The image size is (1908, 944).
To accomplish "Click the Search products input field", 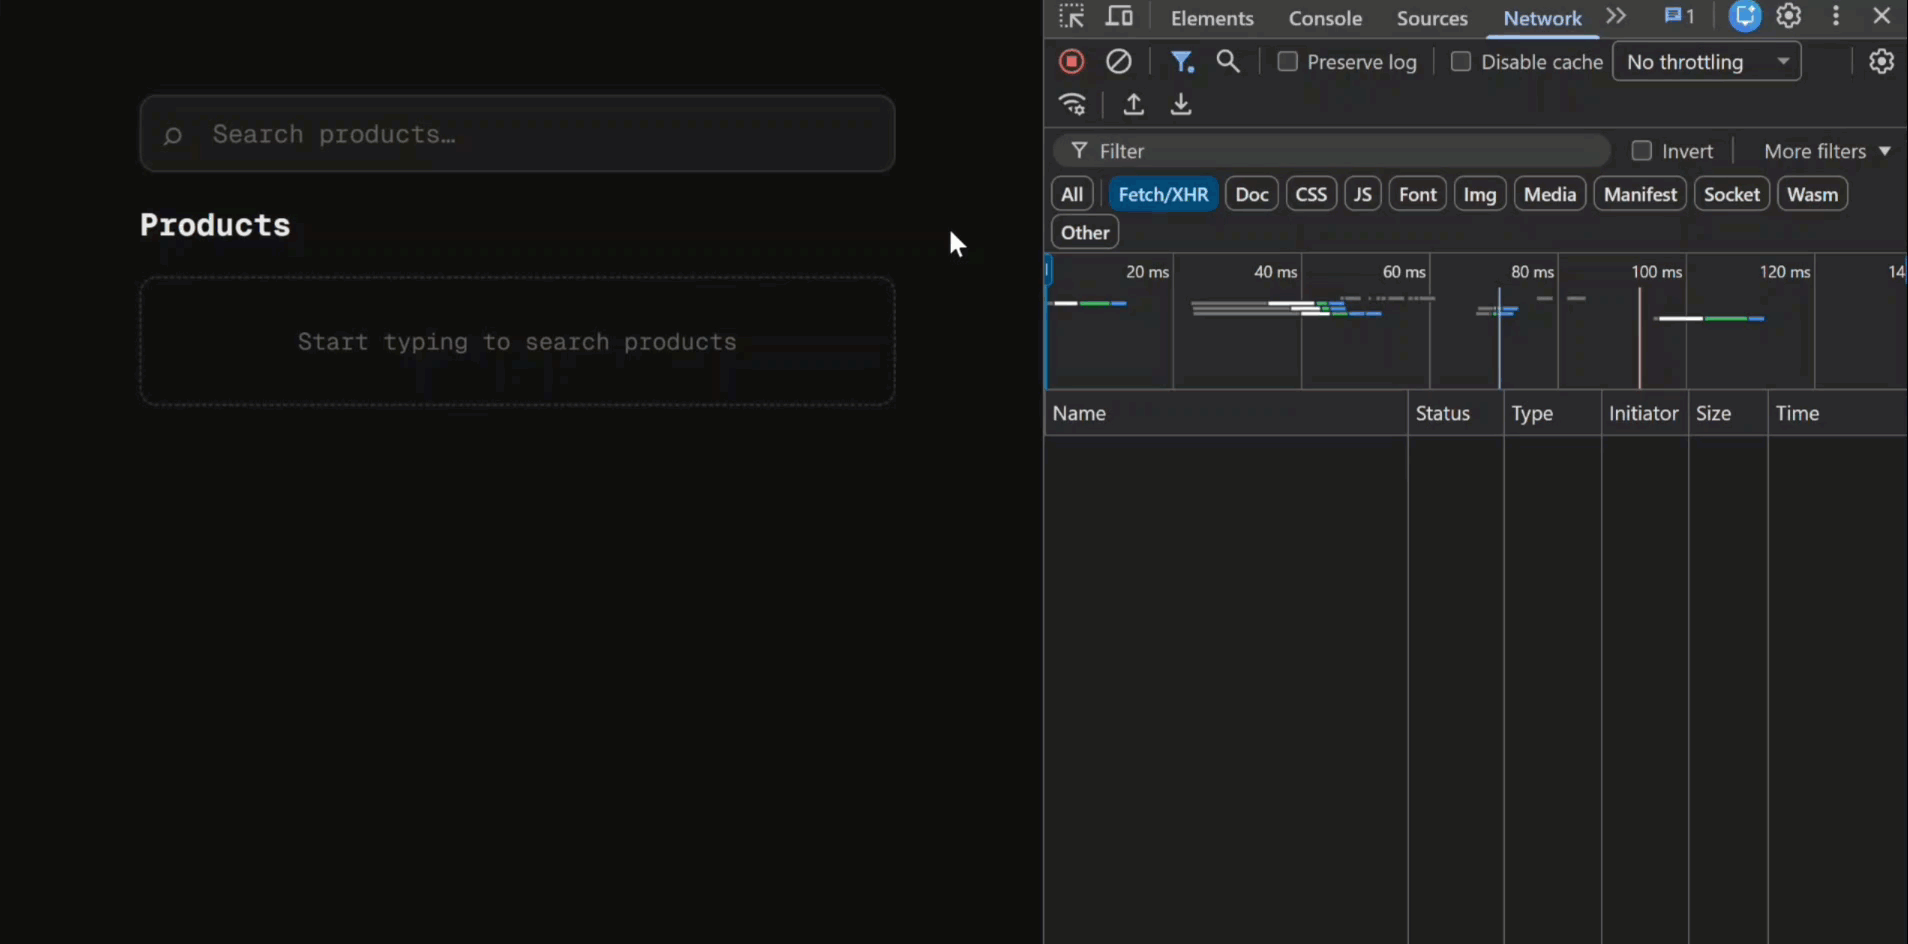I will [516, 133].
